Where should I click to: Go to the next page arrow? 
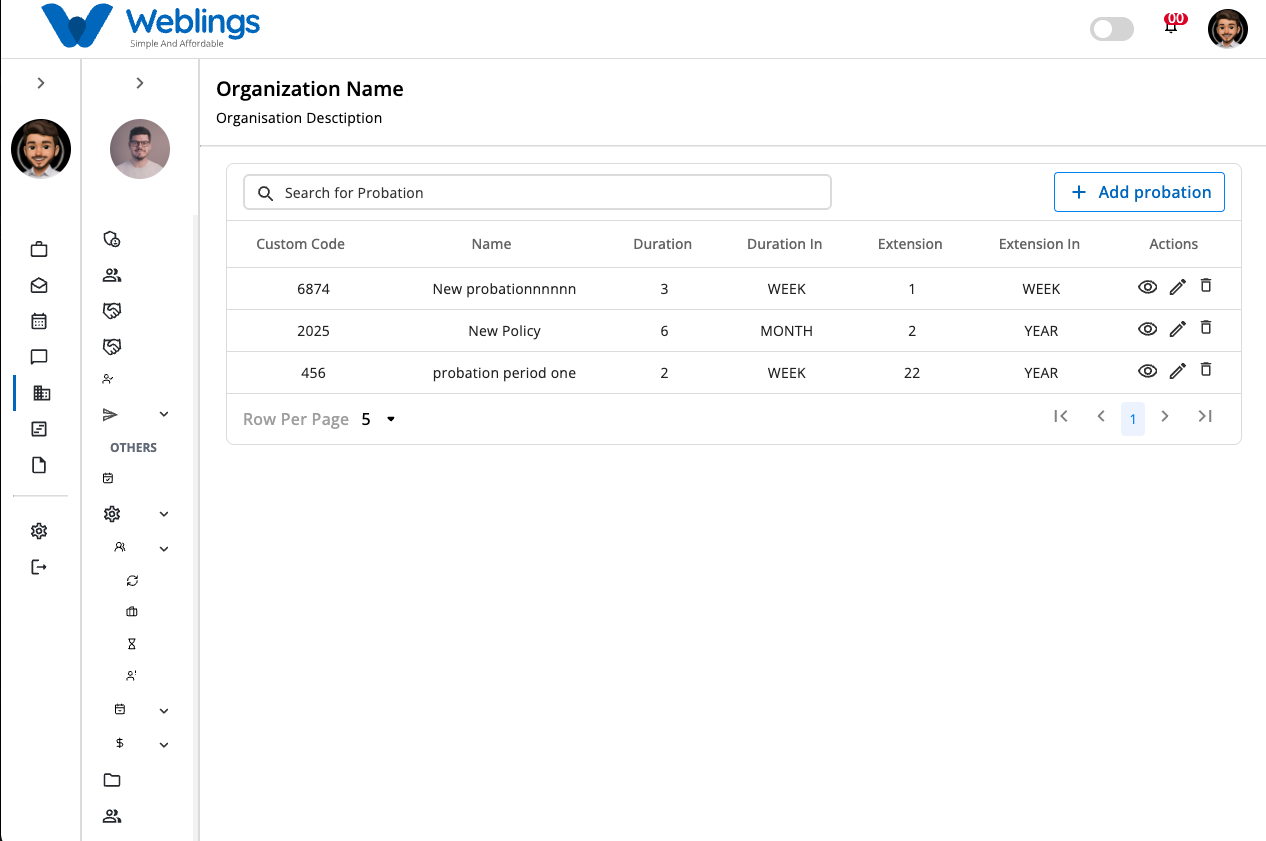(x=1165, y=416)
